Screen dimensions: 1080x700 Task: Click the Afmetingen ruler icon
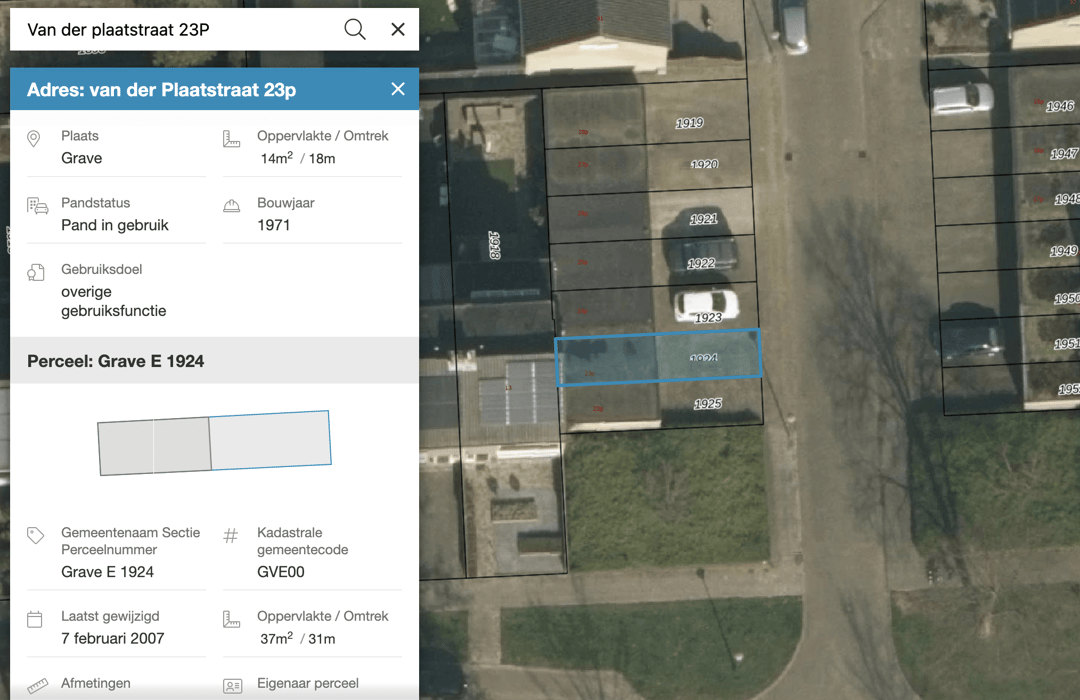tap(37, 686)
